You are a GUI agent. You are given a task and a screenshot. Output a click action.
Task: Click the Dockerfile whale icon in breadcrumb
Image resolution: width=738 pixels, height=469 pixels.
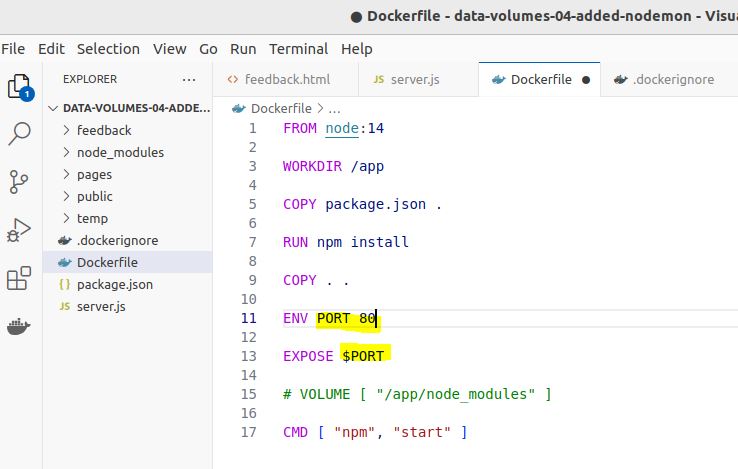(239, 108)
